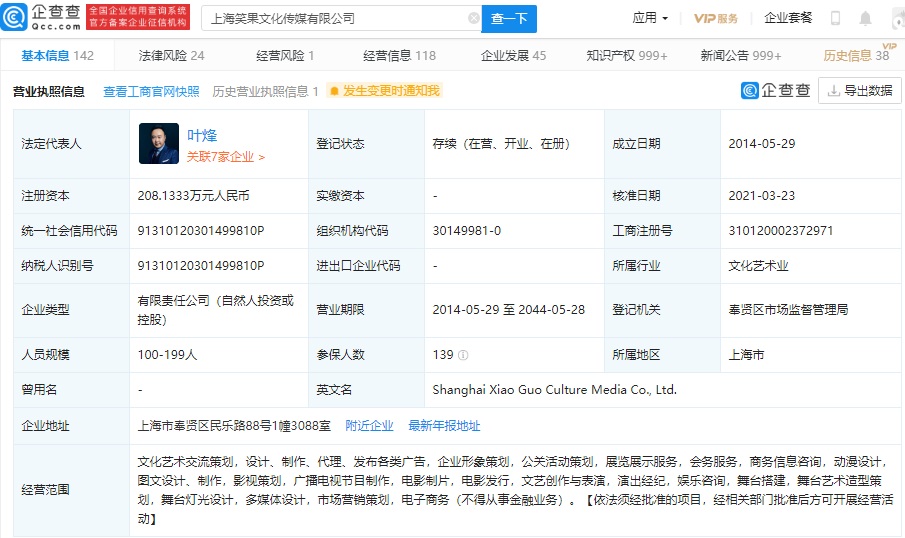The width and height of the screenshot is (905, 538).
Task: Select English name Shanghai Xiao Guo Culture Media
Action: (x=555, y=390)
